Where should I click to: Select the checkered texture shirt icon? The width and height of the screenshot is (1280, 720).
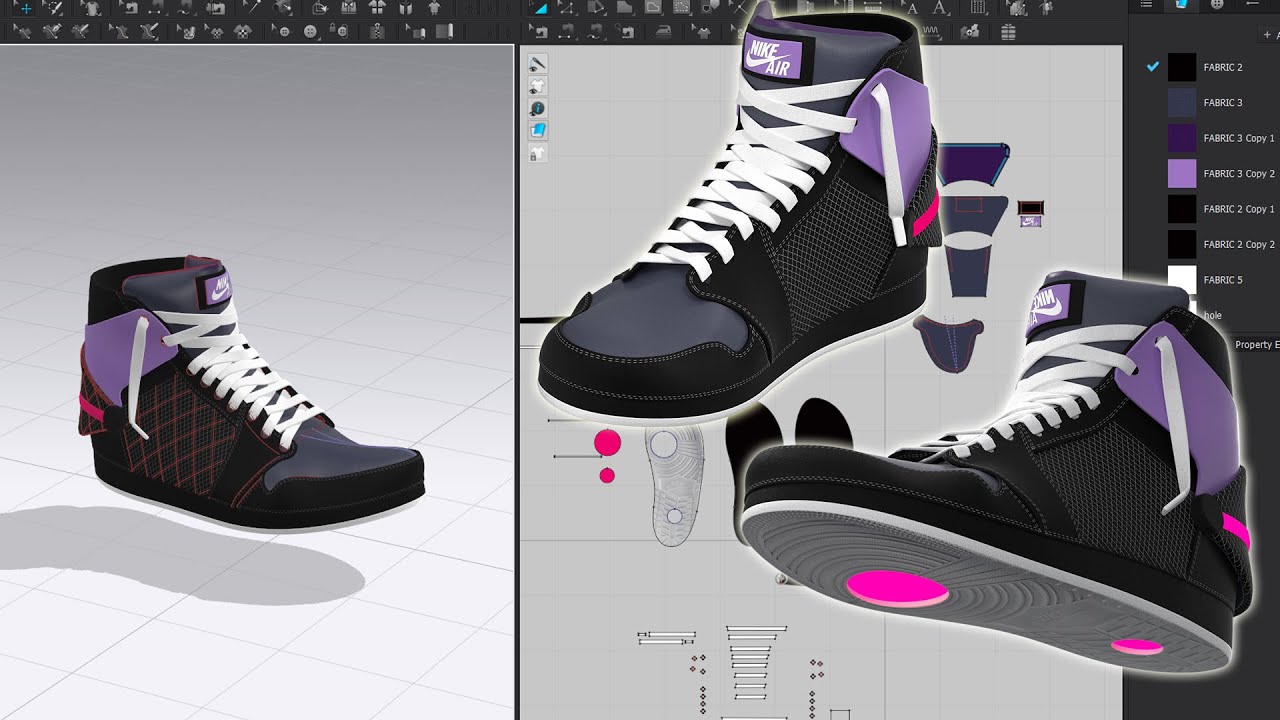pos(242,31)
